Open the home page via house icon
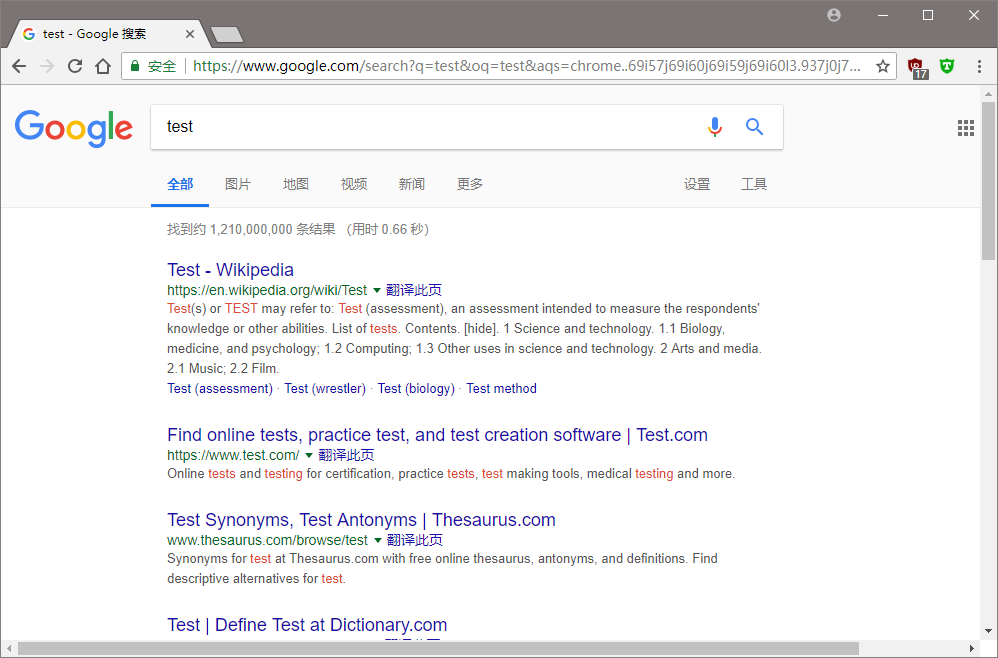 click(103, 66)
